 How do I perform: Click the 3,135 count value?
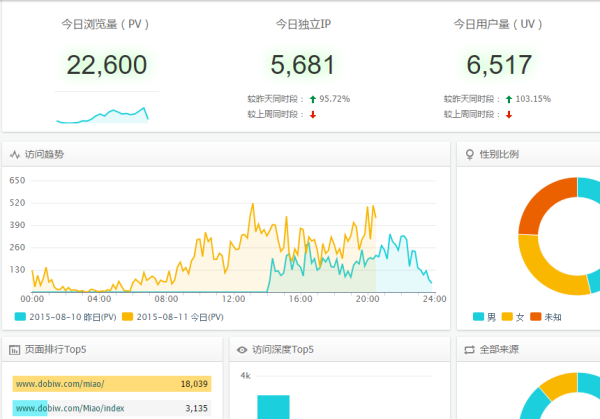coord(196,408)
